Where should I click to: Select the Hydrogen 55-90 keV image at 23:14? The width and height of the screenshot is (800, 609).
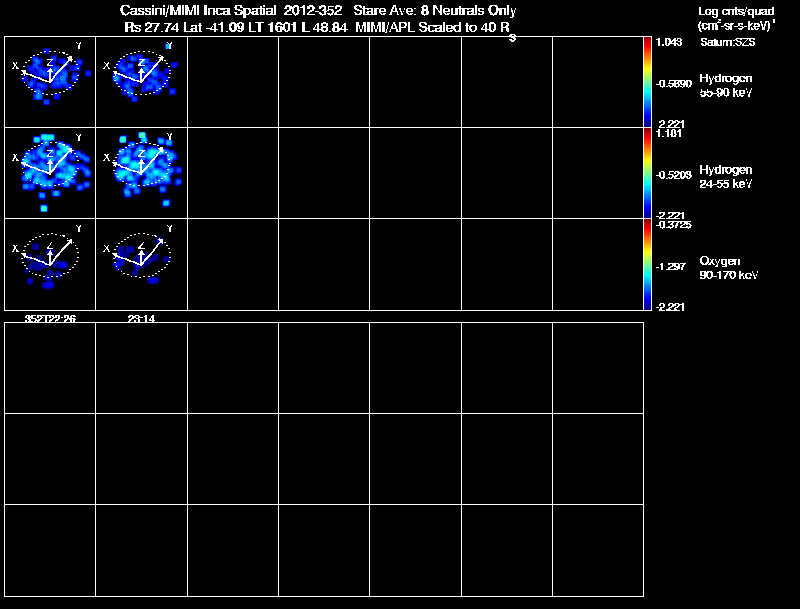pos(141,82)
